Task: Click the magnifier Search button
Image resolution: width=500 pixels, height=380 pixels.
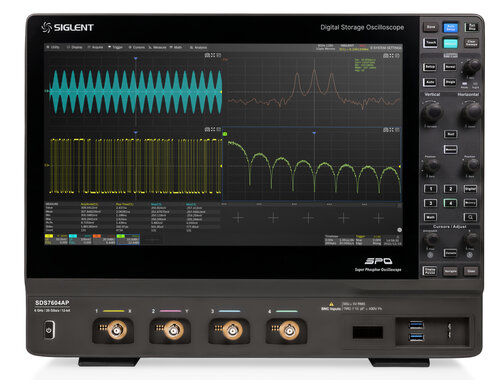Action: (x=470, y=217)
